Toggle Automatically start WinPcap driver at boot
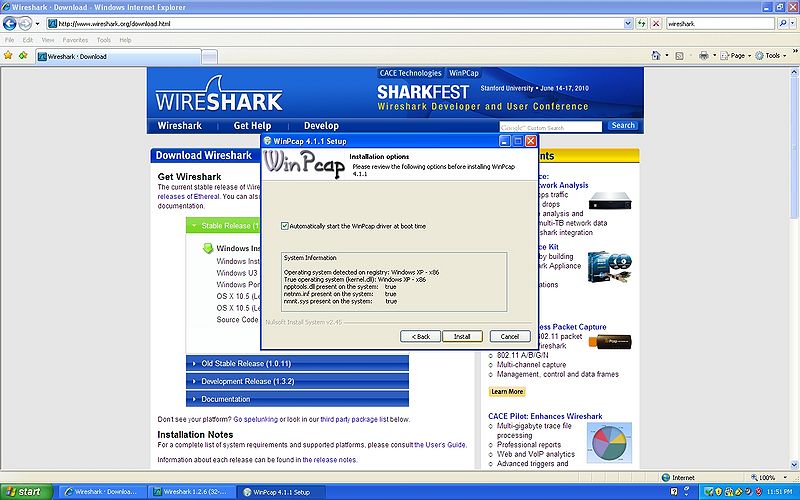The height and width of the screenshot is (500, 800). point(285,226)
